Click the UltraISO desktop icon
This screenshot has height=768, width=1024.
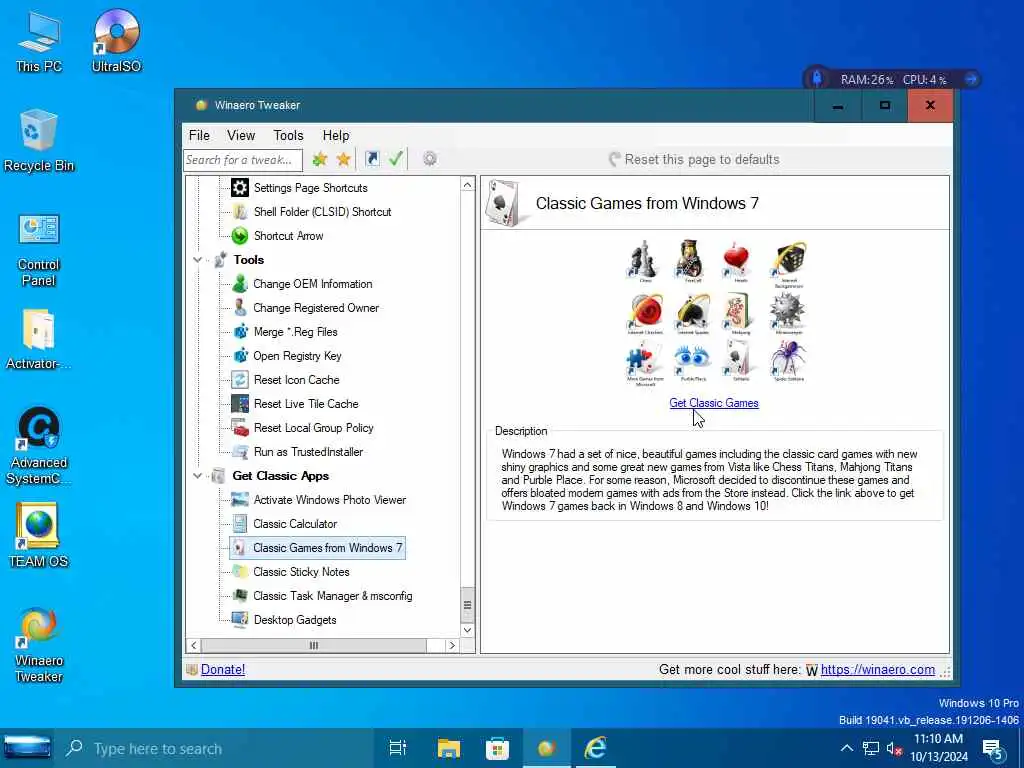(x=116, y=40)
